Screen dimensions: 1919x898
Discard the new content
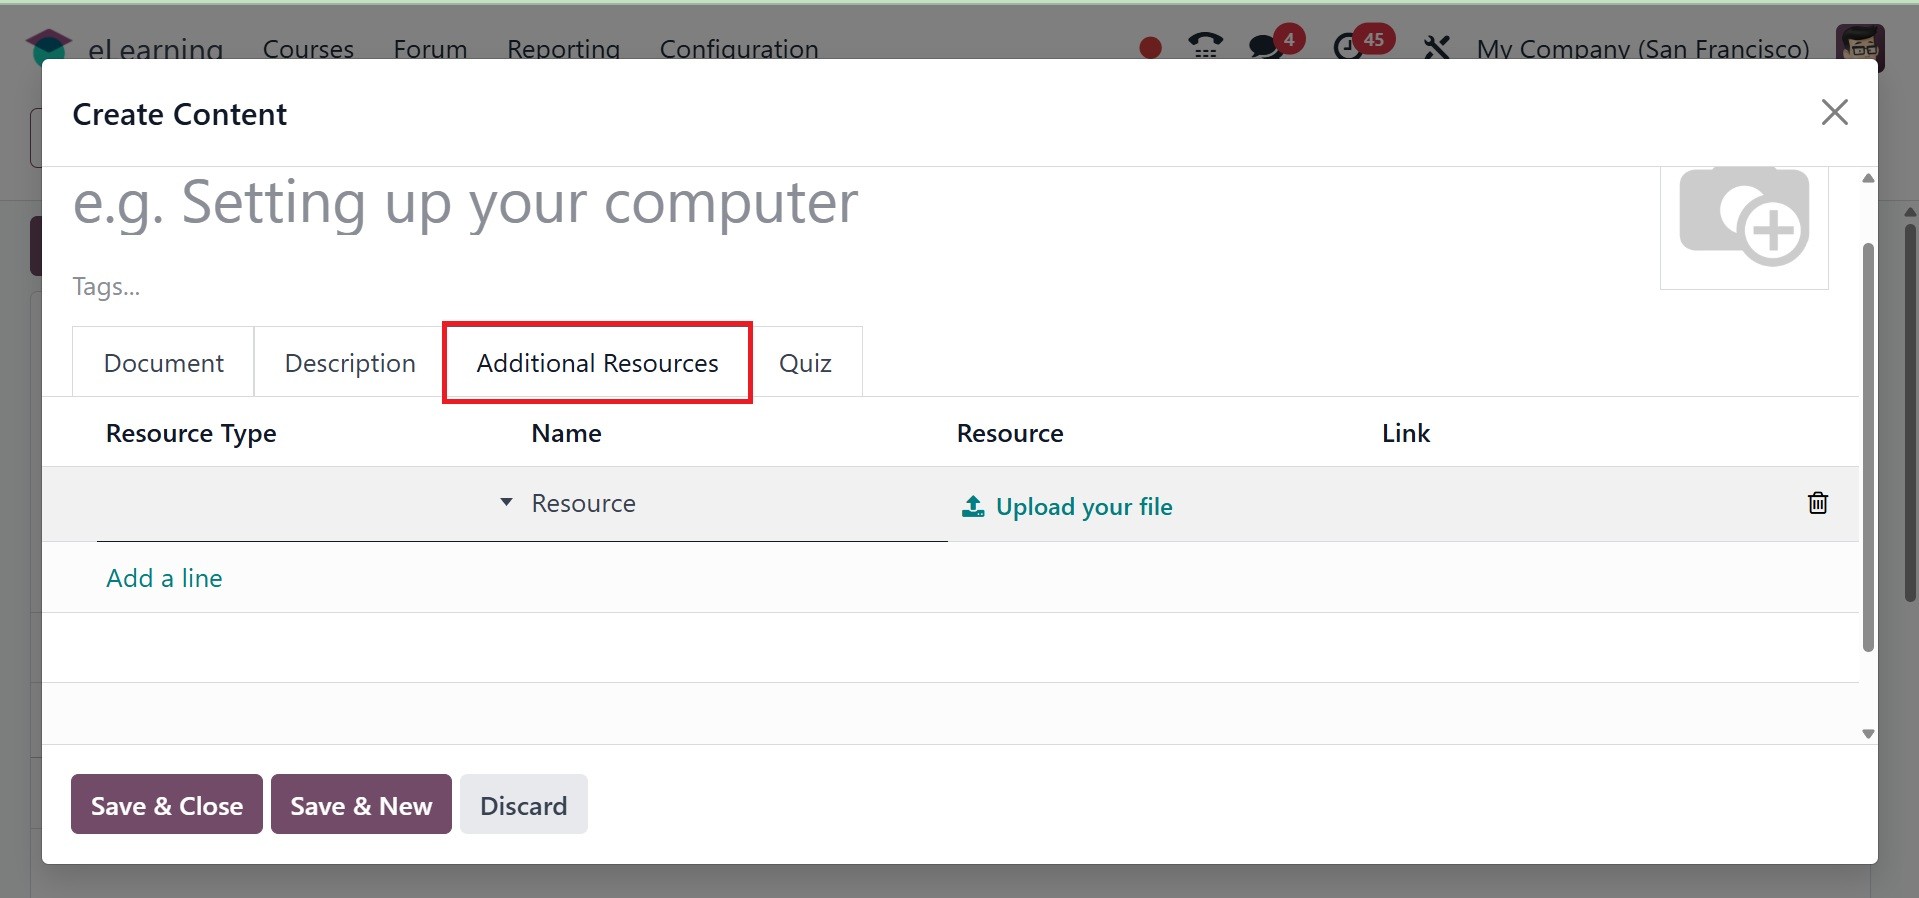524,805
